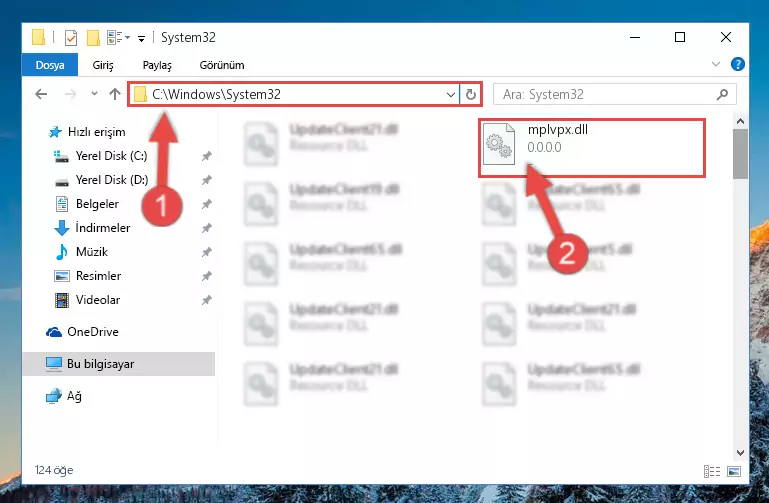769x503 pixels.
Task: Click the Ara: System32 search box
Action: 615,94
